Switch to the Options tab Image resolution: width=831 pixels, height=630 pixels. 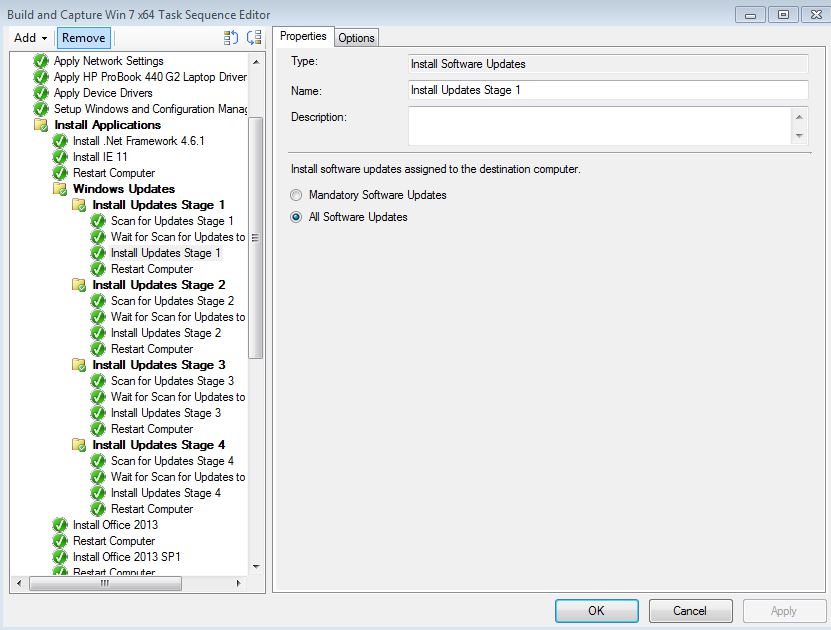point(356,36)
